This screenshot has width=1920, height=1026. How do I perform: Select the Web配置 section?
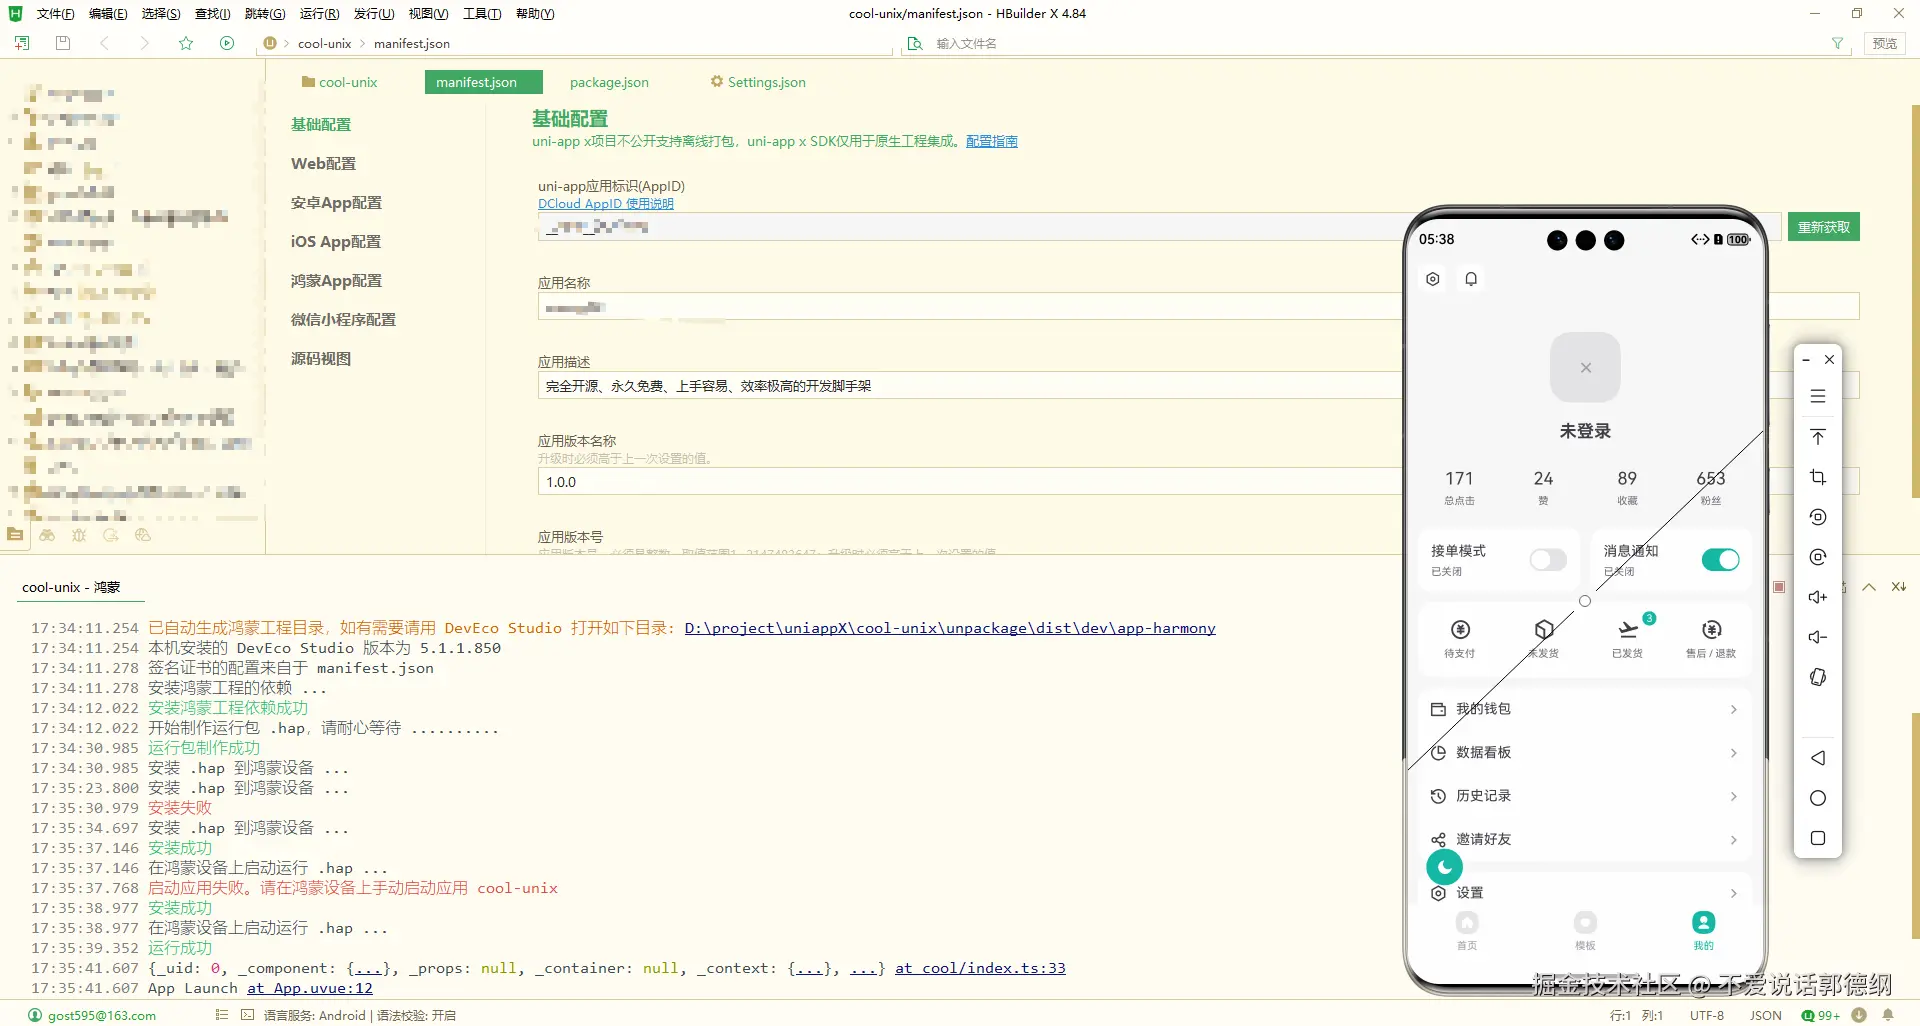click(x=323, y=163)
